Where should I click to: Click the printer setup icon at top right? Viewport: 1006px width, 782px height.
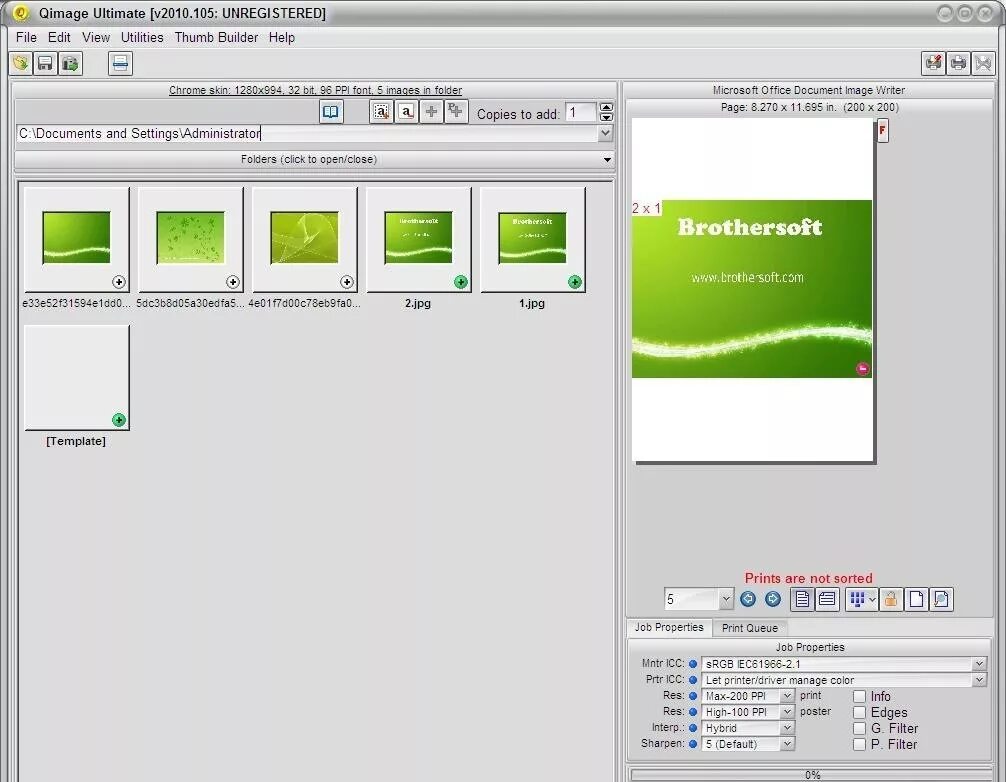pos(934,63)
